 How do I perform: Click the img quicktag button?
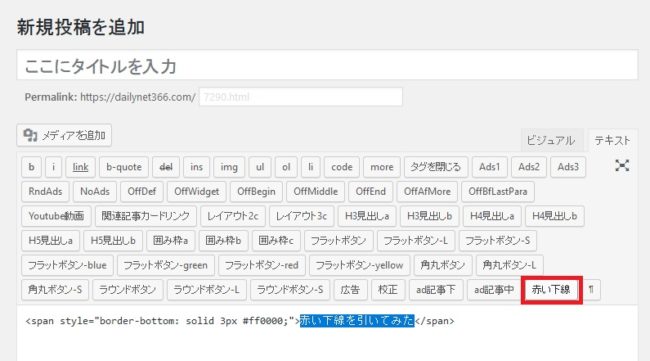point(229,167)
